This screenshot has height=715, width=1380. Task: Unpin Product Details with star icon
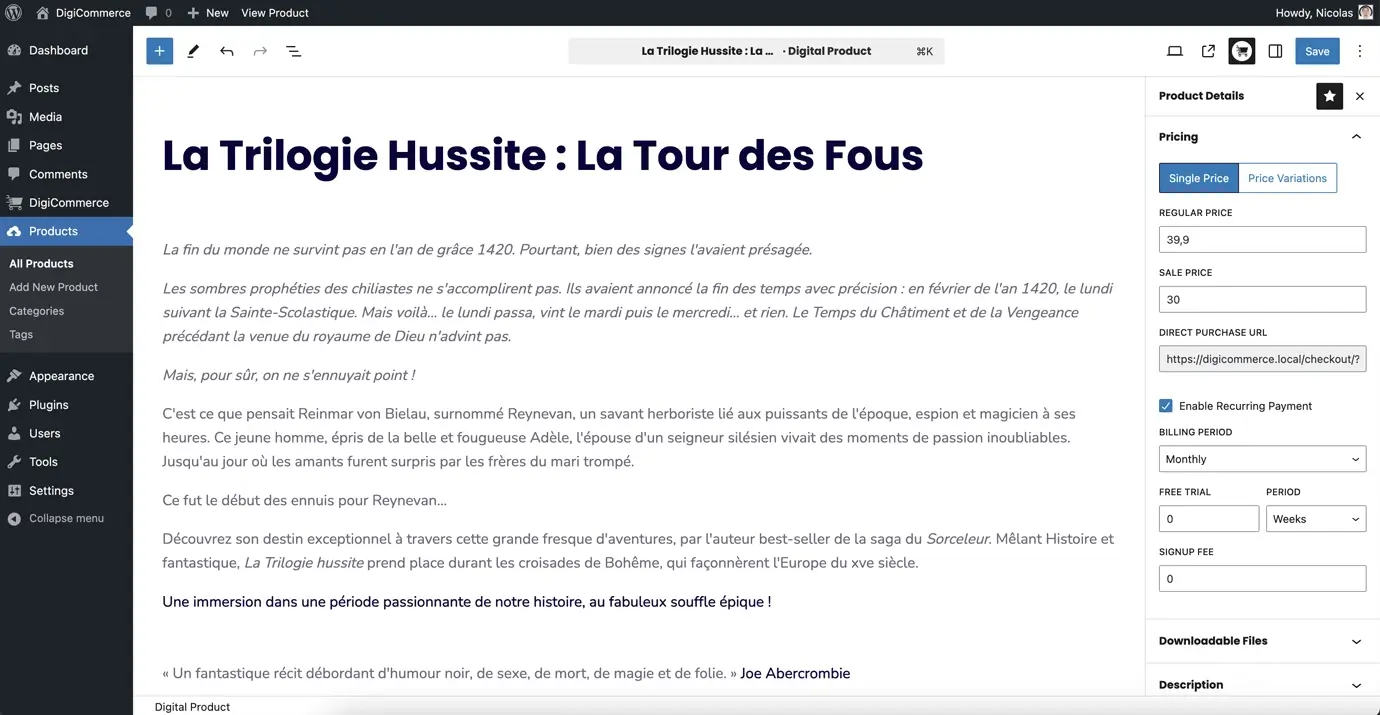[x=1329, y=96]
